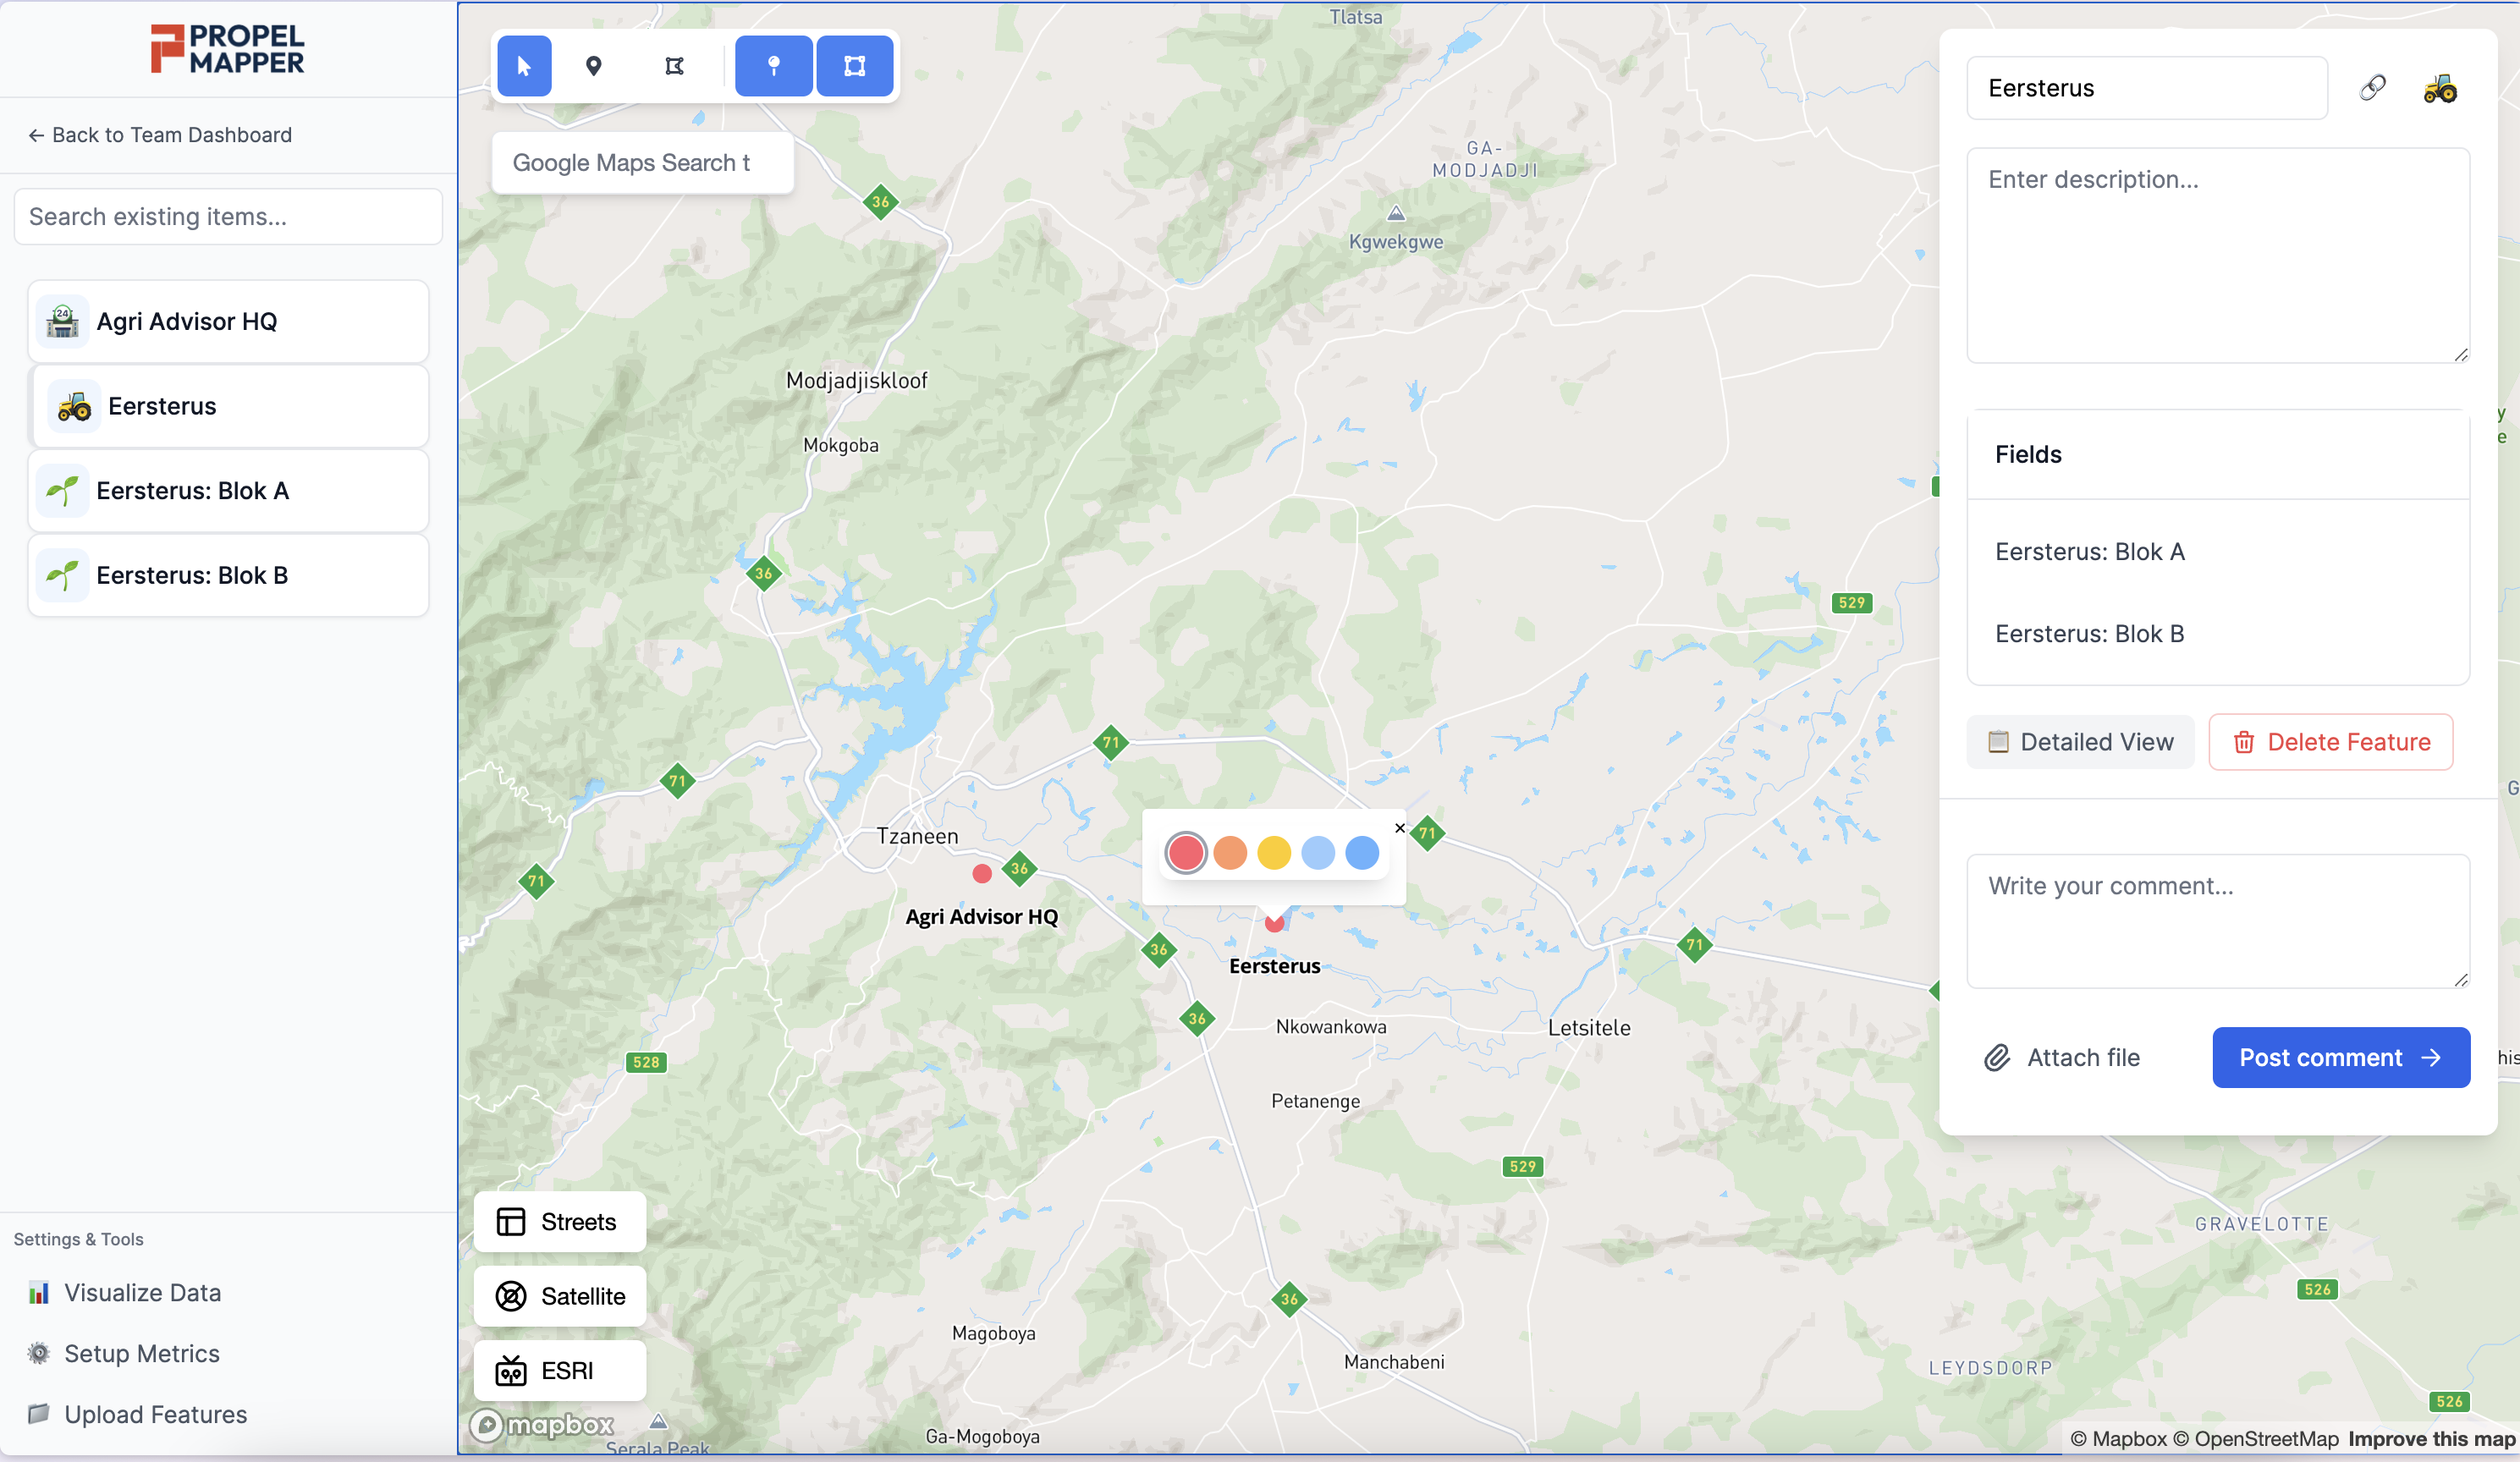The height and width of the screenshot is (1462, 2520).
Task: Go back to Team Dashboard
Action: pyautogui.click(x=160, y=135)
